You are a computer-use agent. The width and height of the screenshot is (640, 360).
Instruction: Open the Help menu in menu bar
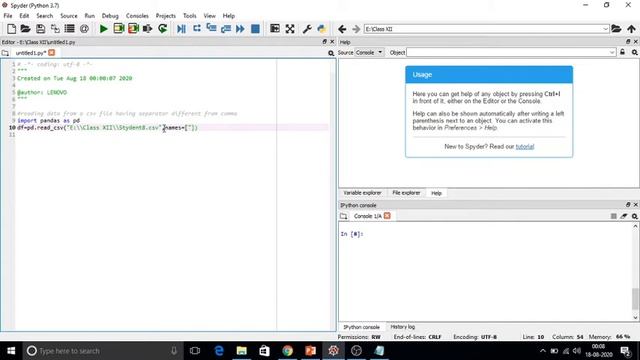229,16
